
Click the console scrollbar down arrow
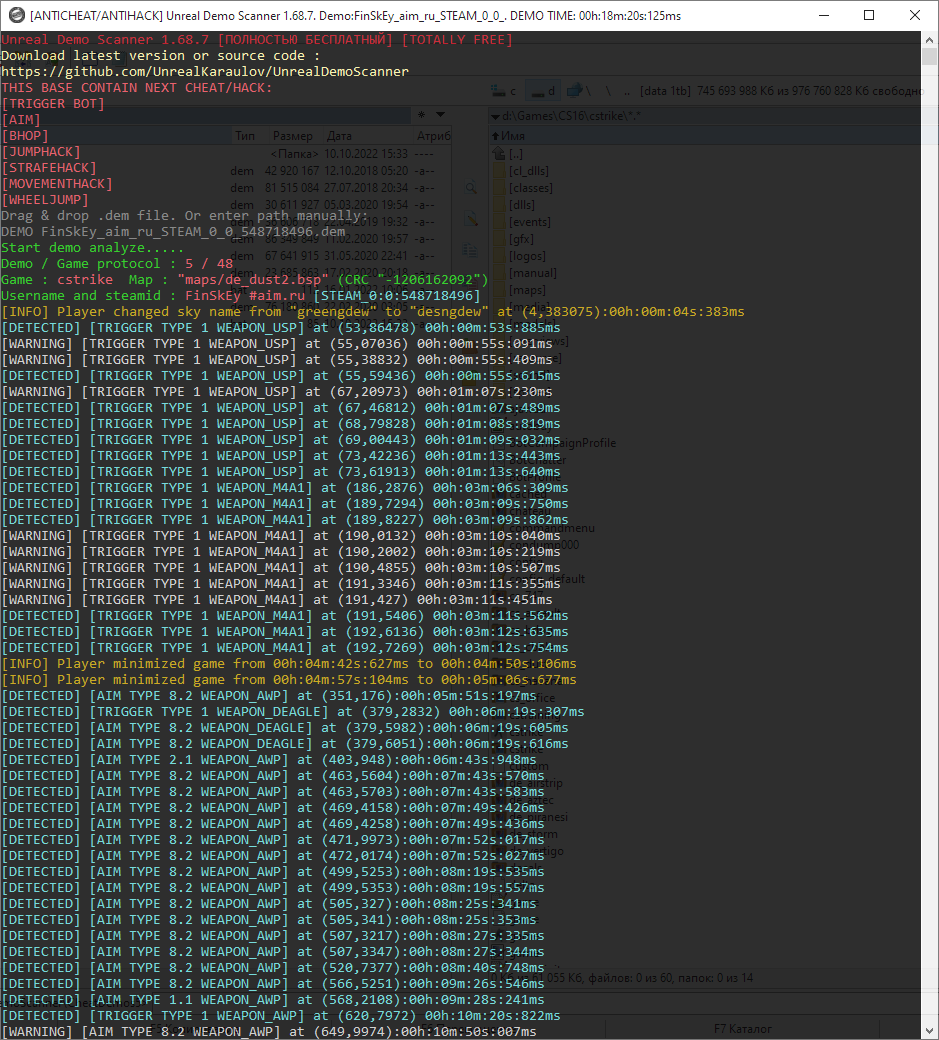coord(930,1031)
